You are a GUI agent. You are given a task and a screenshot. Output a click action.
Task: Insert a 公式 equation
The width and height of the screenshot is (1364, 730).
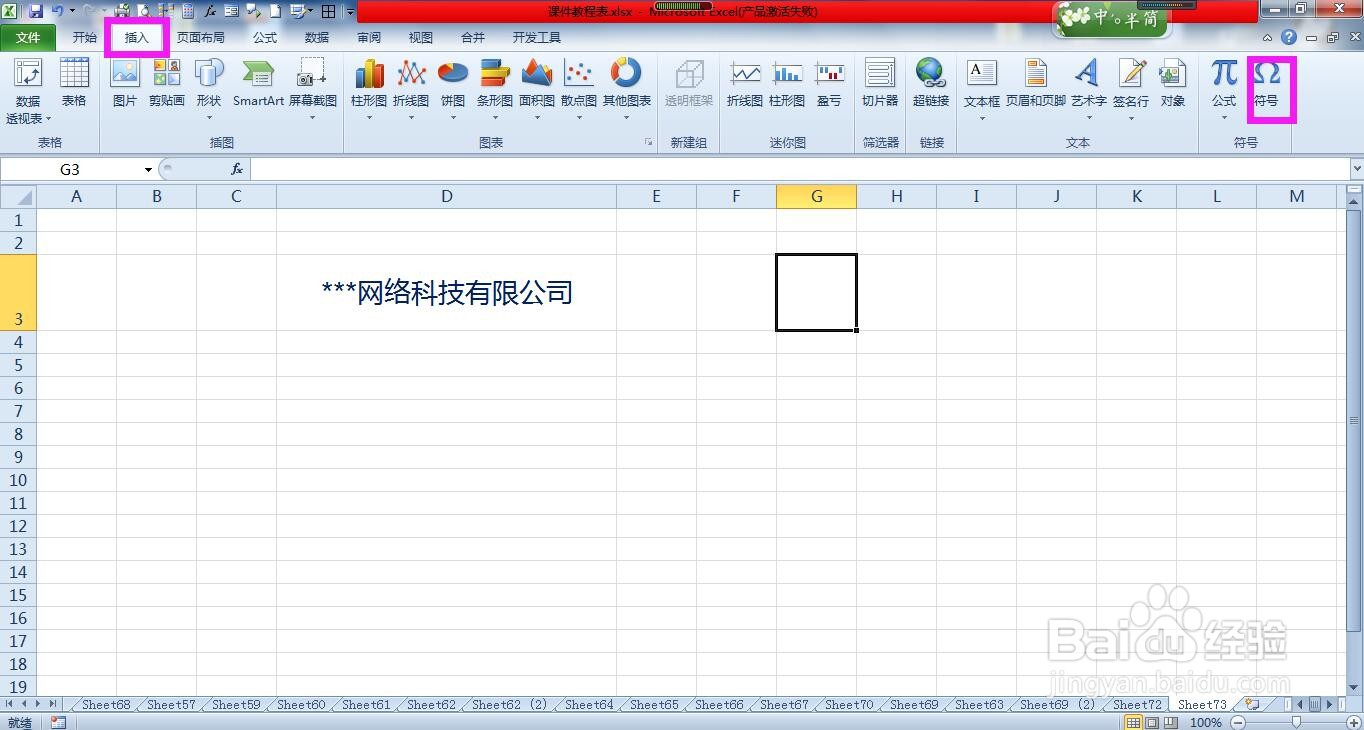(x=1221, y=85)
